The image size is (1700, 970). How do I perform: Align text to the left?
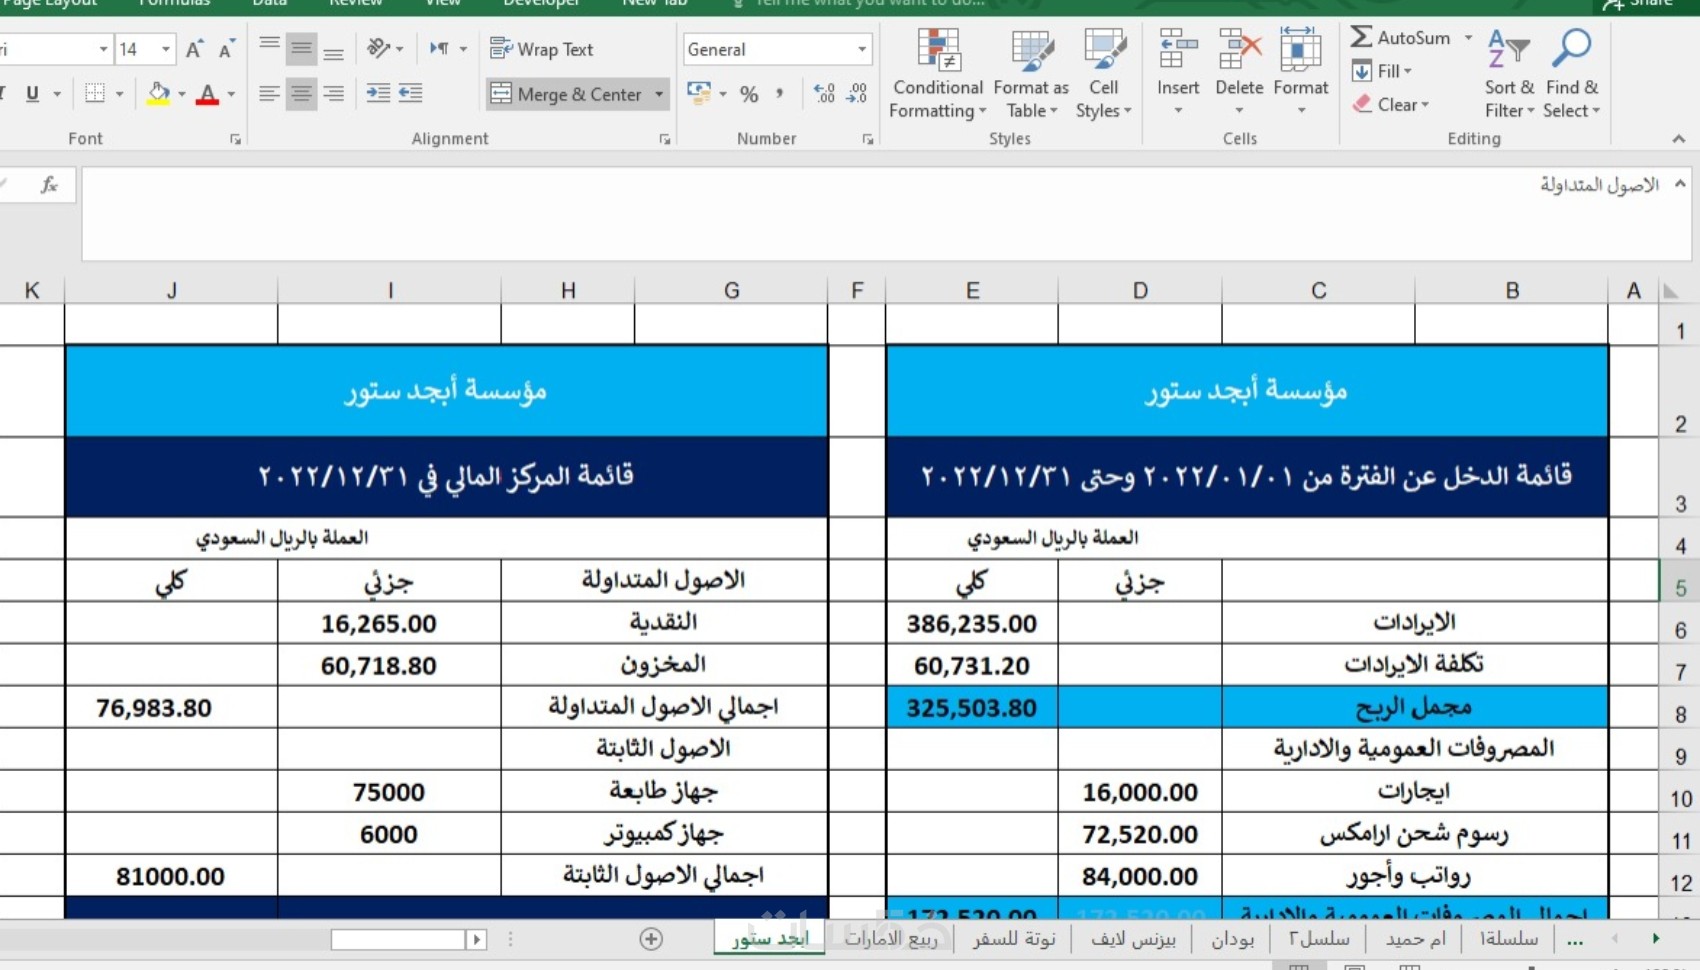tap(269, 93)
